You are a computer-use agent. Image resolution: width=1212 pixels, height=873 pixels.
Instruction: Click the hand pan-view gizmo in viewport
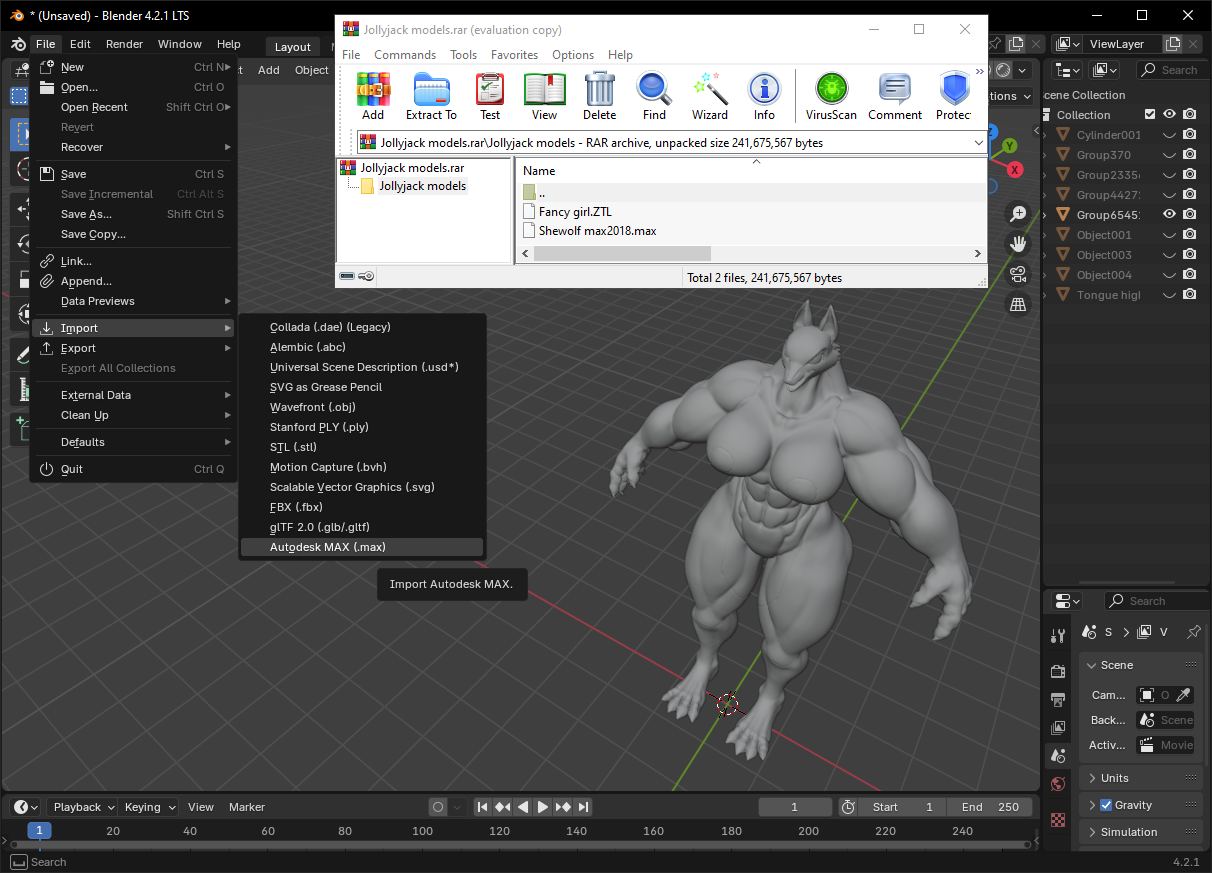(1018, 243)
